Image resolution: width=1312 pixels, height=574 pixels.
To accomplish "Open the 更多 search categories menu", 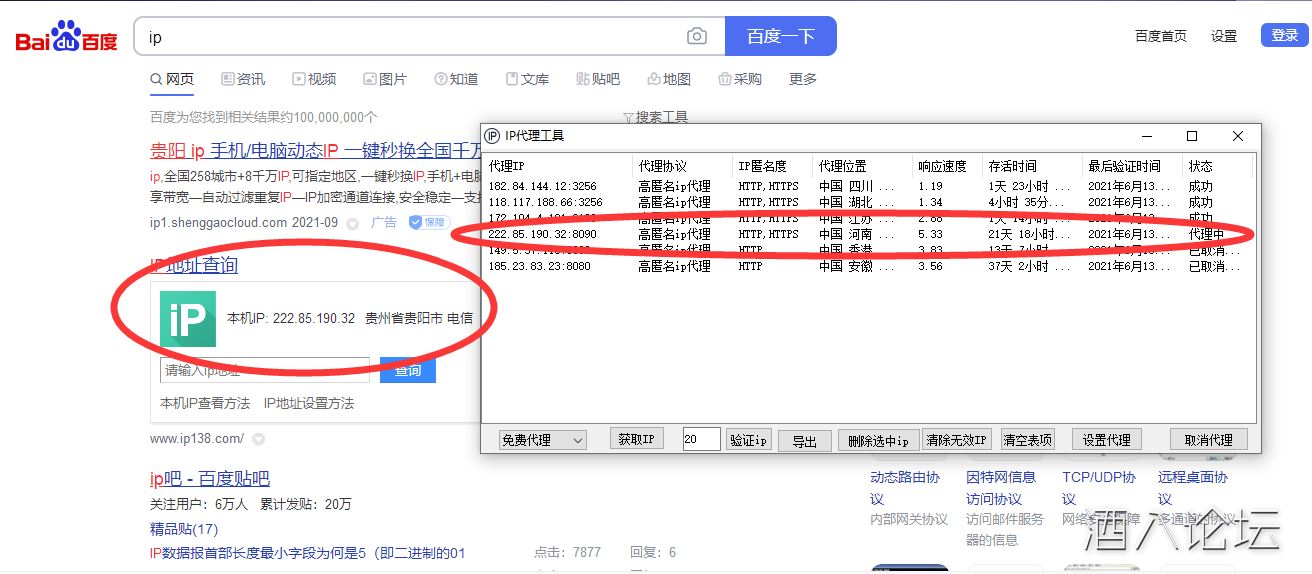I will [x=802, y=79].
